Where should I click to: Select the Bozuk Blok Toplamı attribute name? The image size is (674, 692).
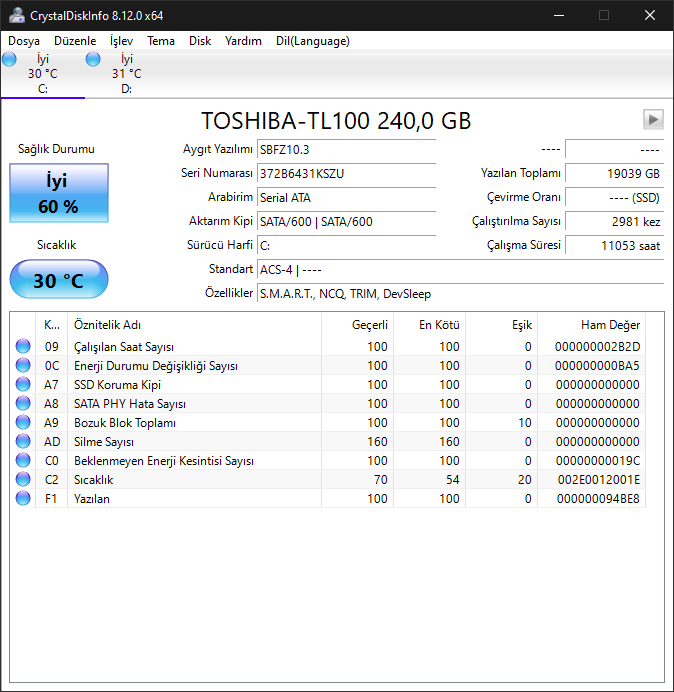pos(125,423)
